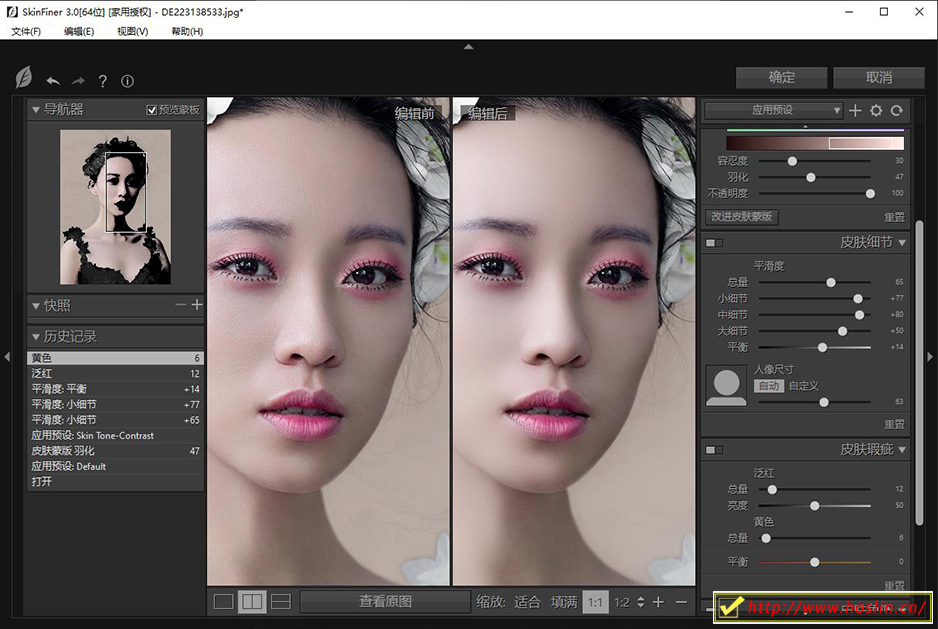The height and width of the screenshot is (629, 938).
Task: Open the 应用预设 dropdown
Action: pyautogui.click(x=774, y=110)
